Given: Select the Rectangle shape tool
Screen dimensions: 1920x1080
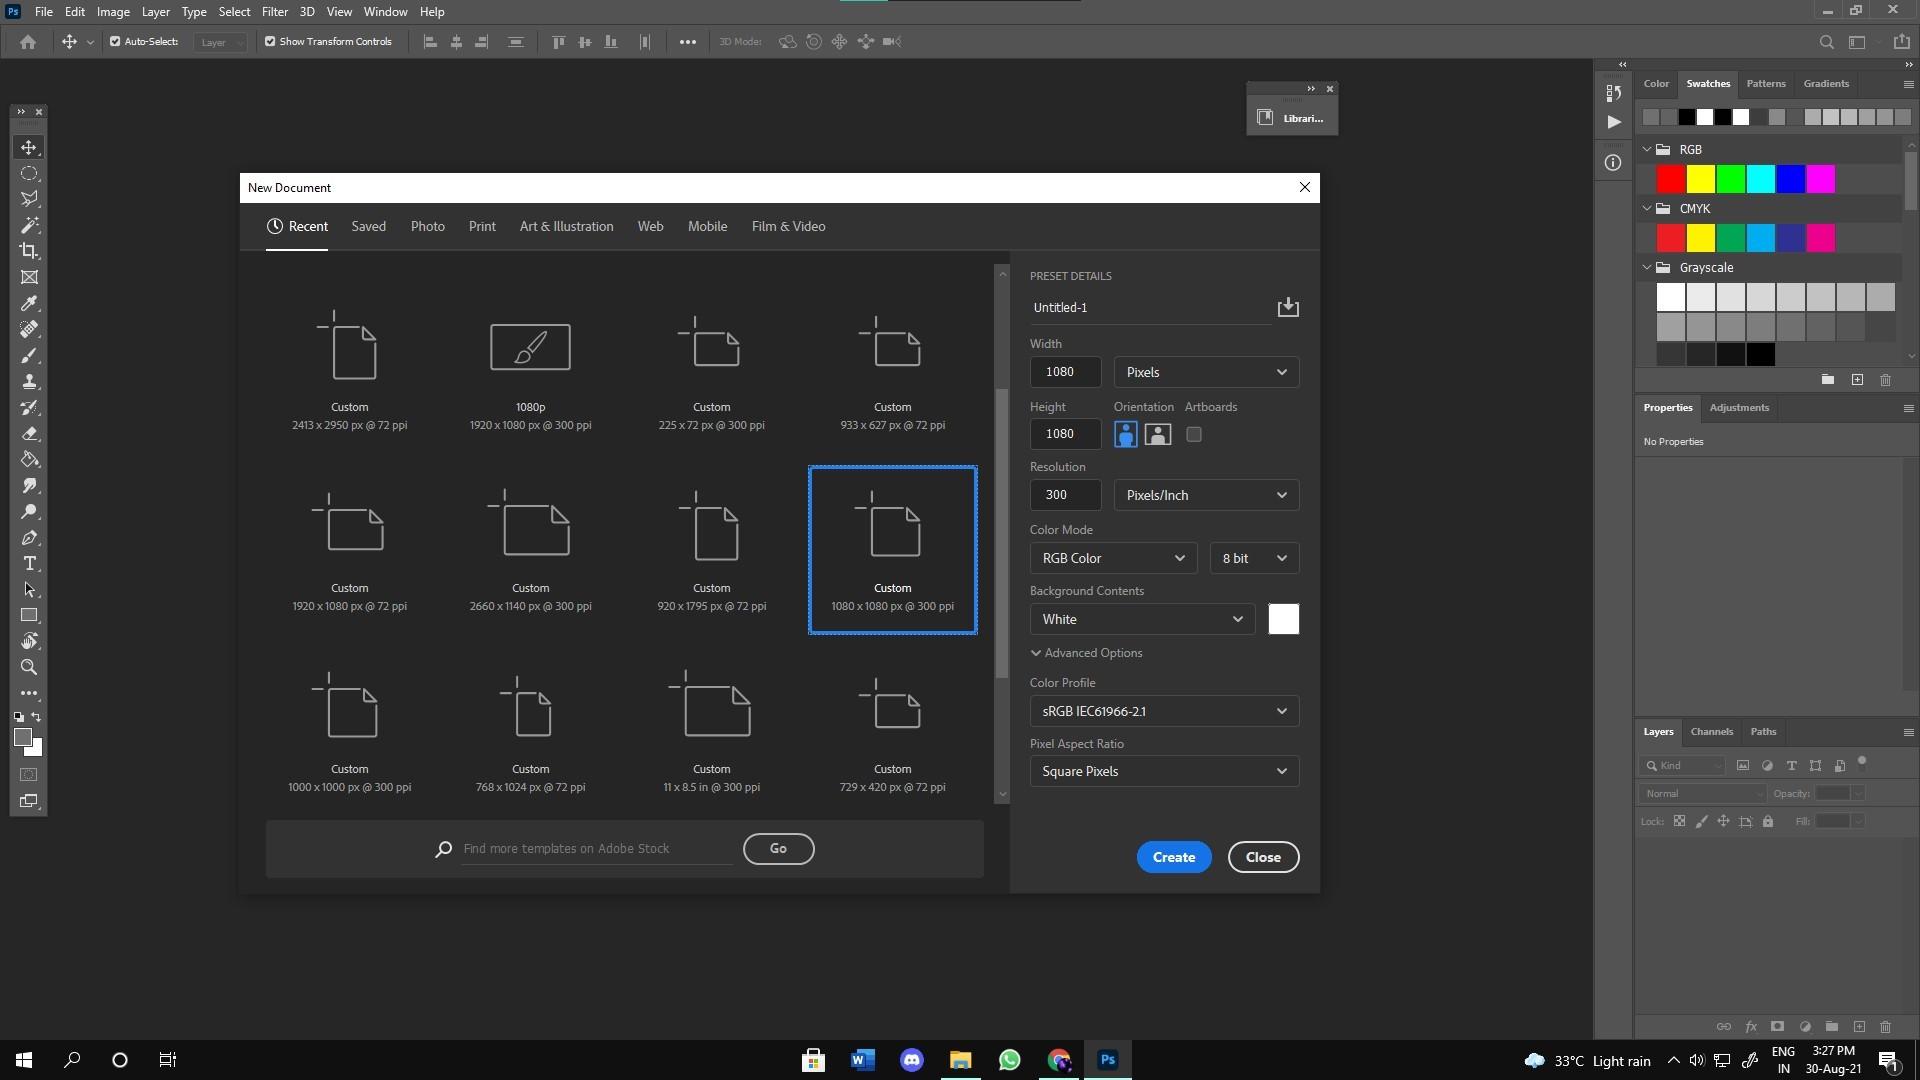Looking at the screenshot, I should coord(29,615).
